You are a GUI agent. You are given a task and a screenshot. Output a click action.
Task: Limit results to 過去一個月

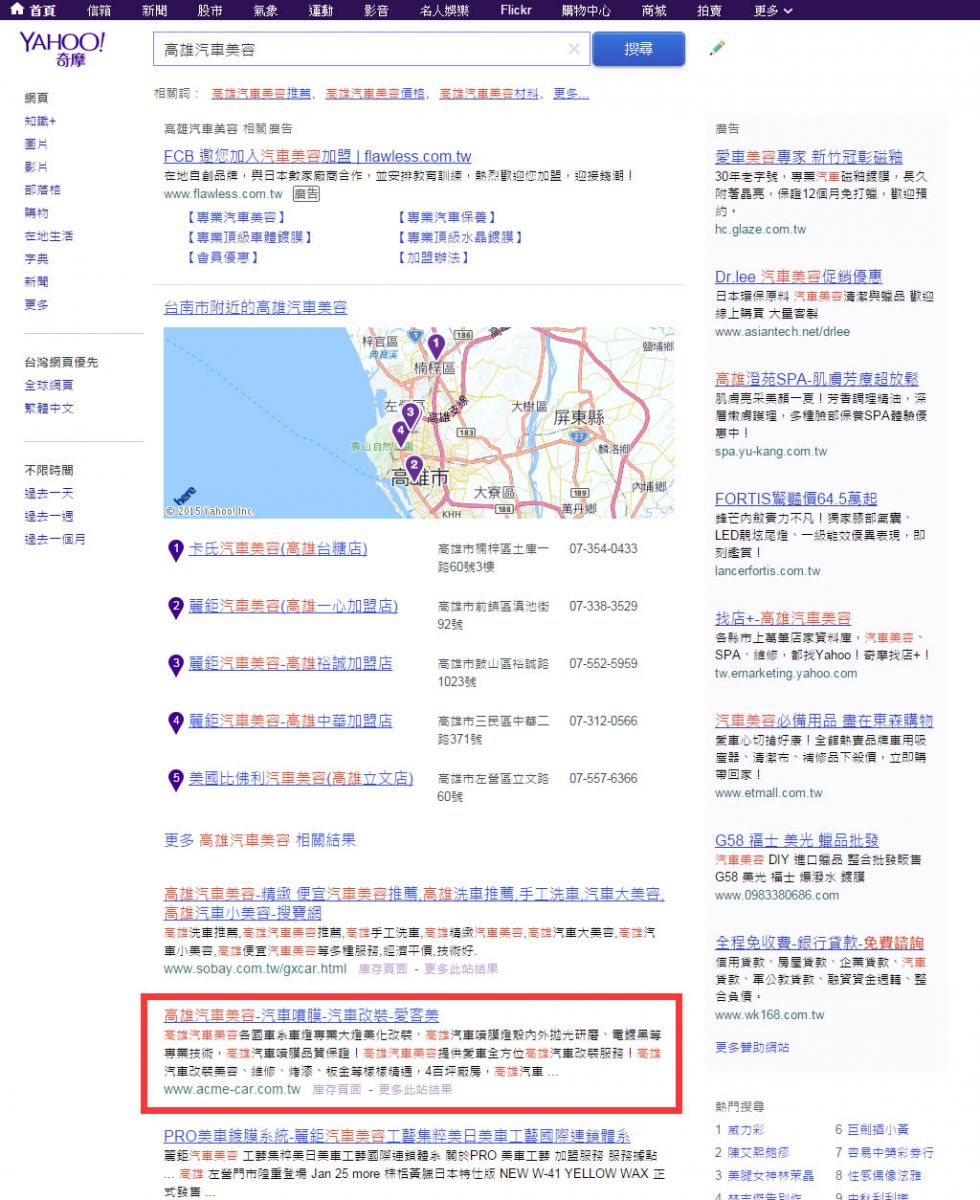pos(55,539)
